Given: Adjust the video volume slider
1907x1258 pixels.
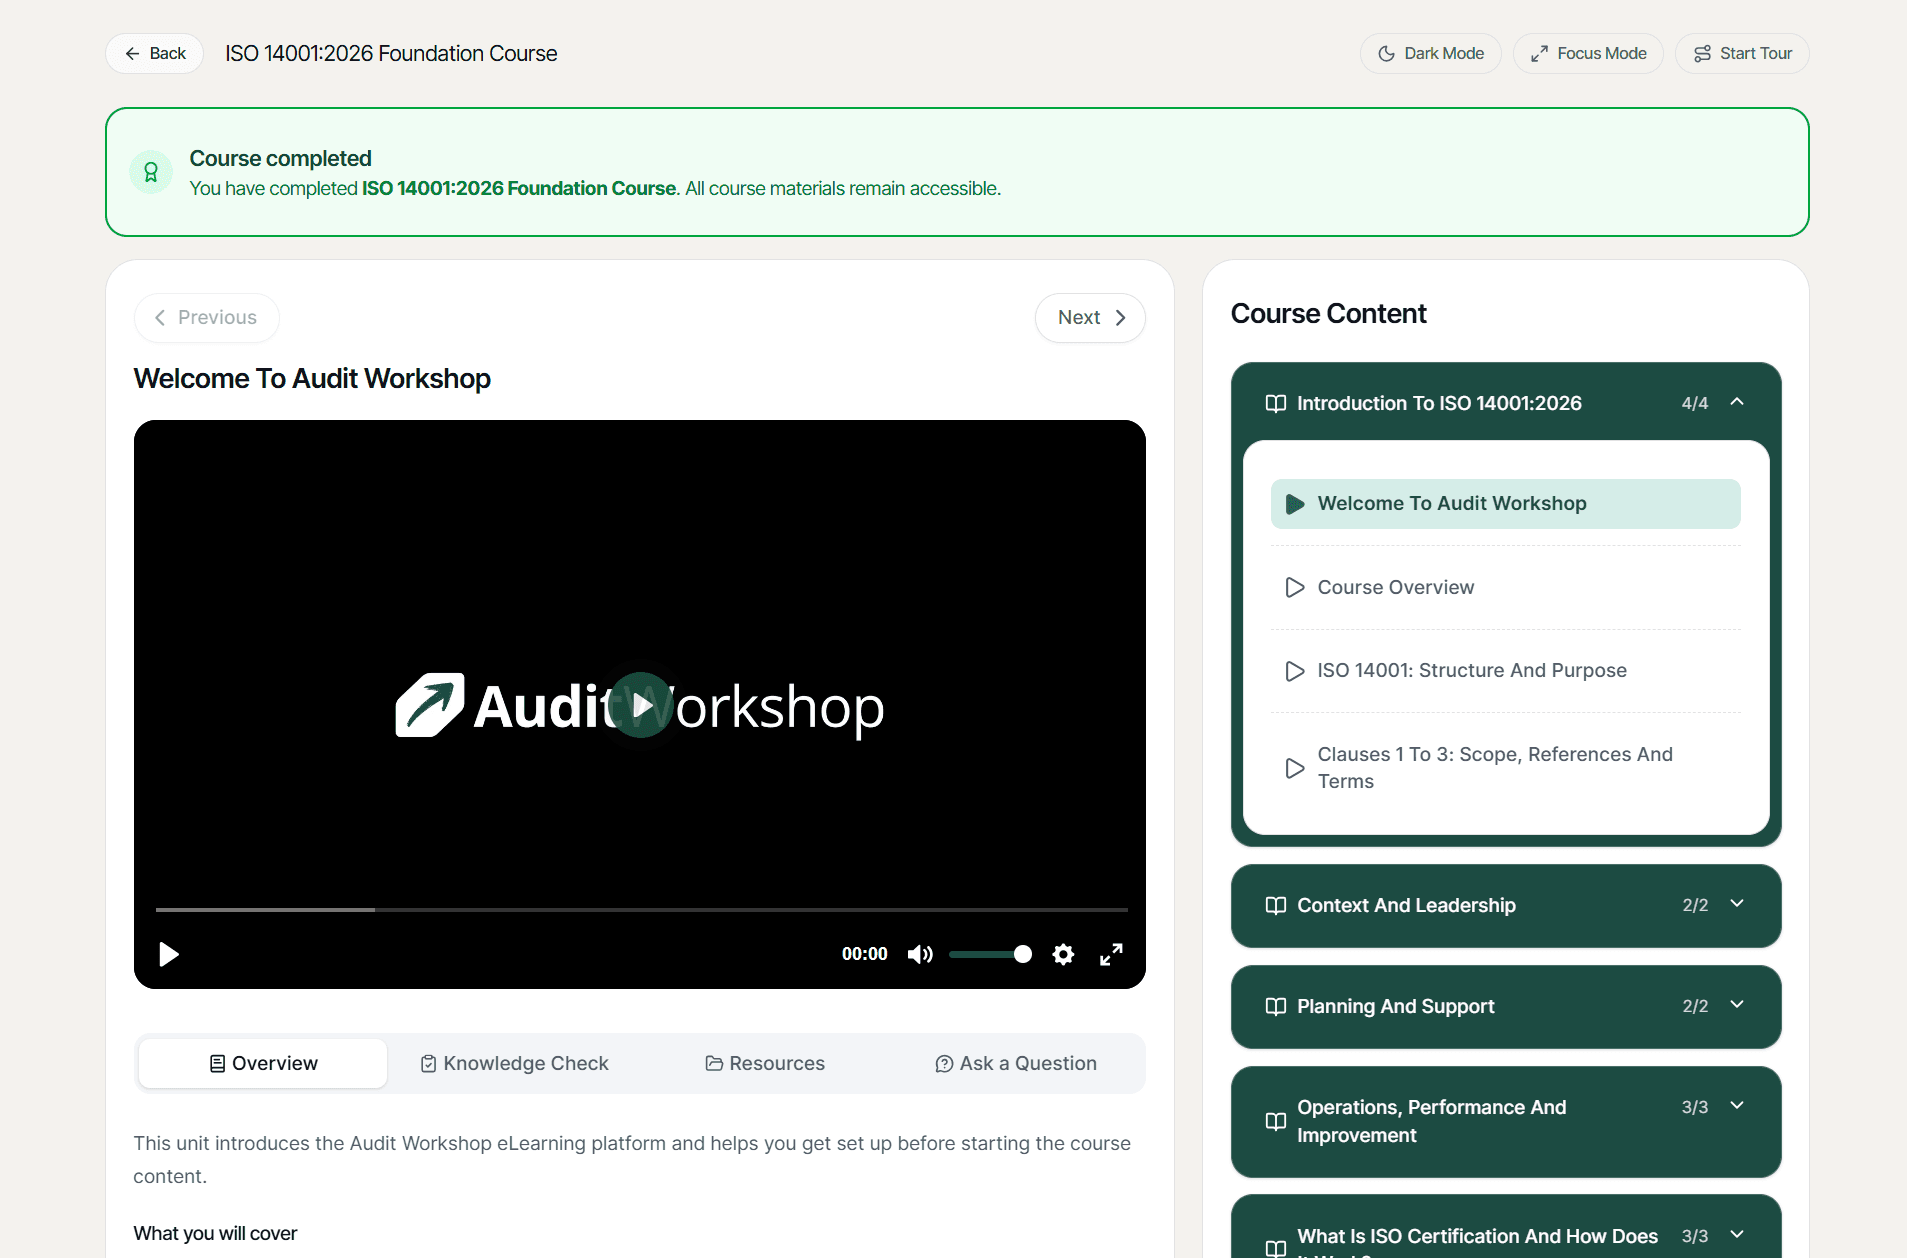Looking at the screenshot, I should 990,954.
